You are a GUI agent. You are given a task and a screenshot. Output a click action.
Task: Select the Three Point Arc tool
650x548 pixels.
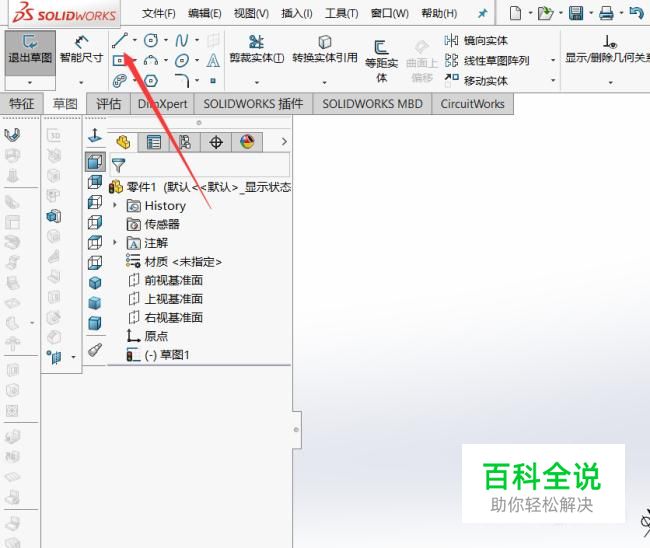tap(150, 61)
